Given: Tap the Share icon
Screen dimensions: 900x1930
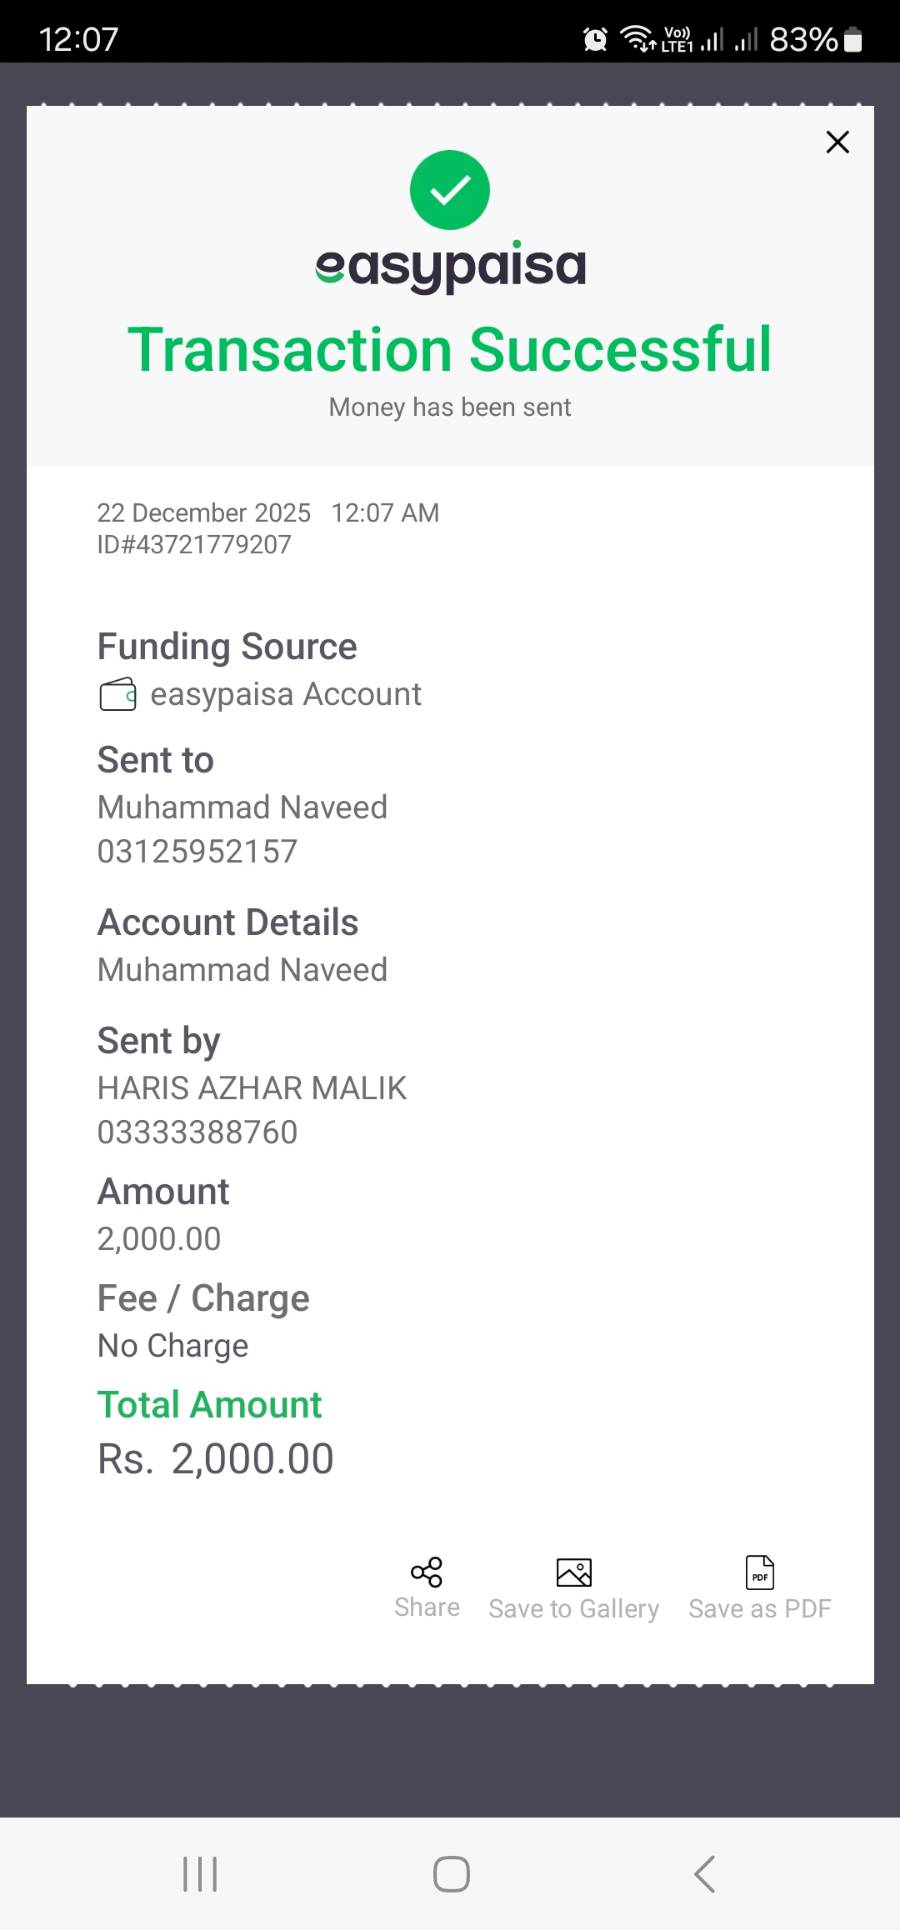Looking at the screenshot, I should point(427,1572).
